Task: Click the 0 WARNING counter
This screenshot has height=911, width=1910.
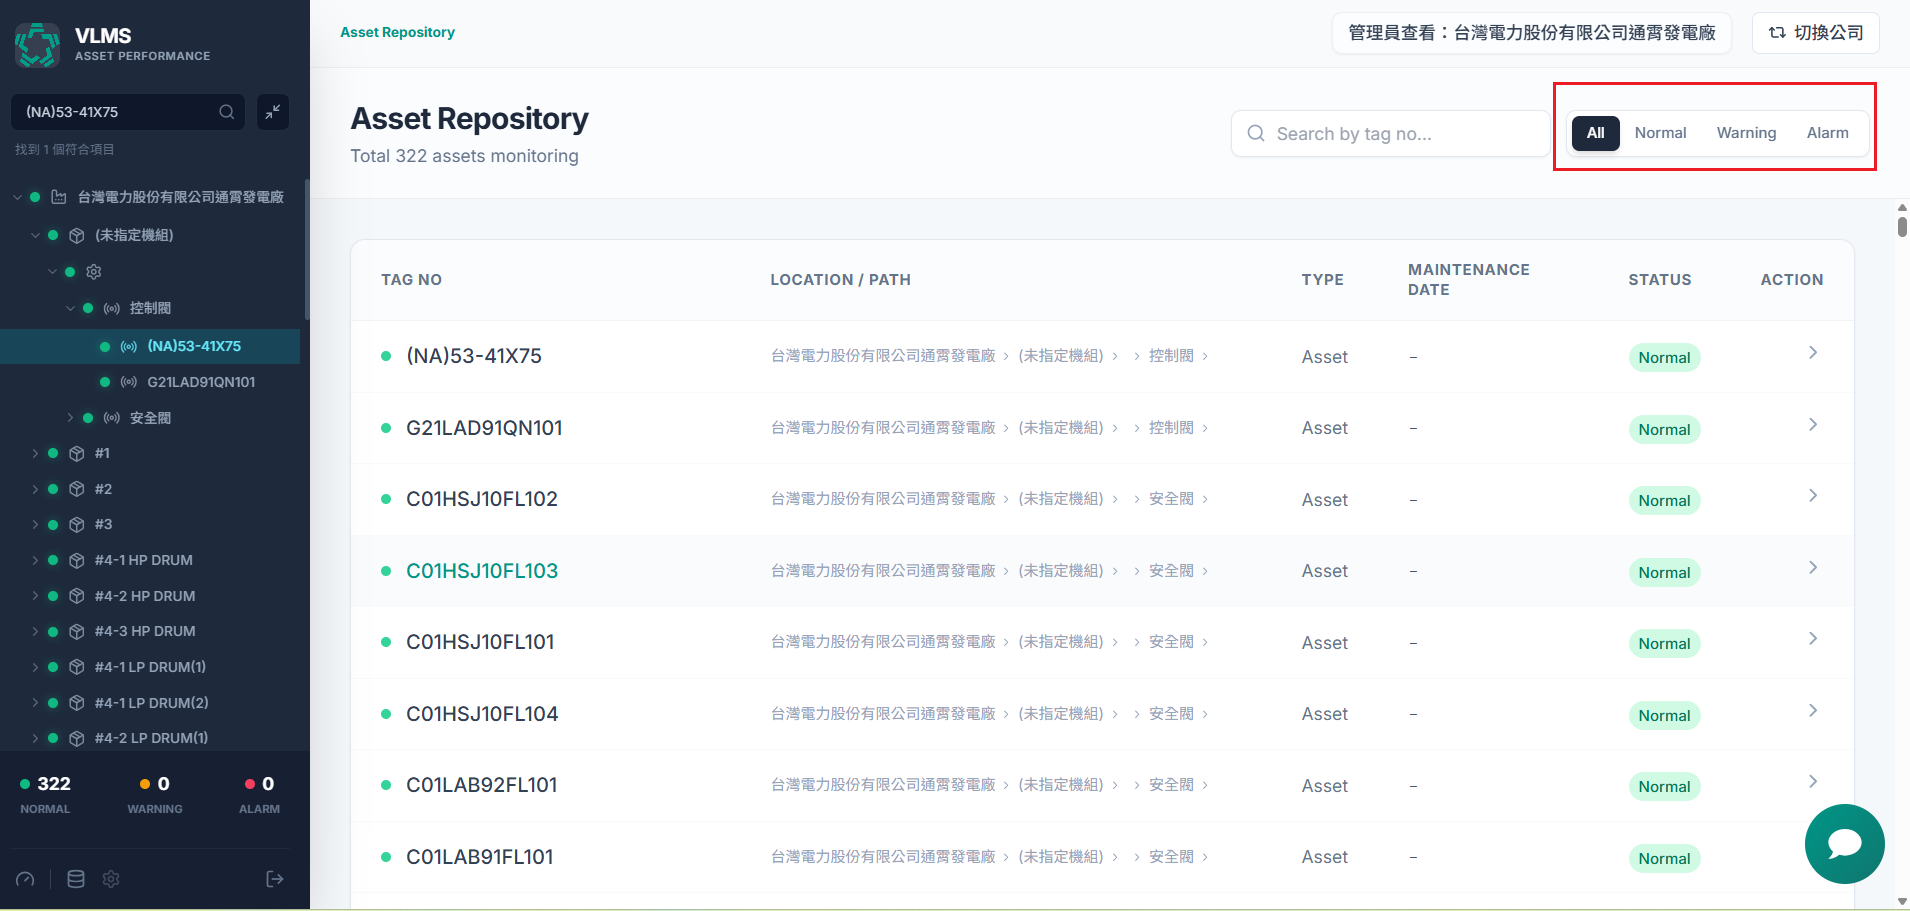Action: click(155, 794)
